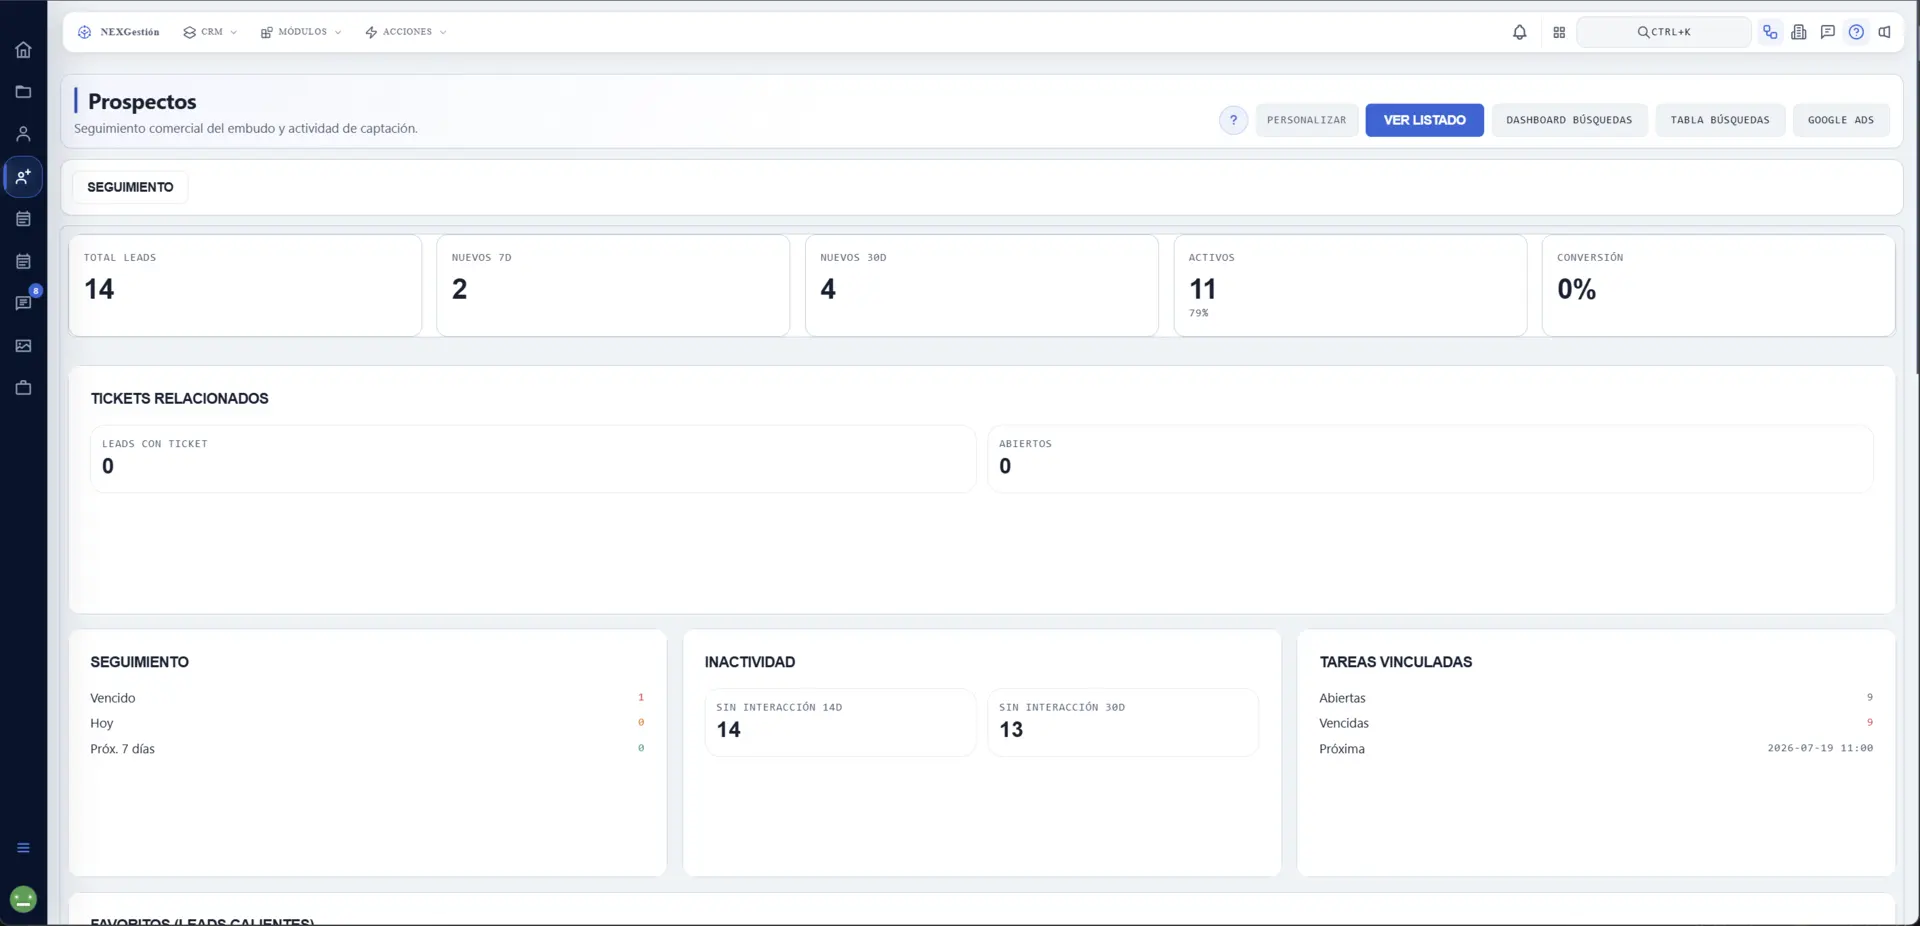Image resolution: width=1920 pixels, height=926 pixels.
Task: Click the question mark beside PERSONALIZAR
Action: coord(1233,120)
